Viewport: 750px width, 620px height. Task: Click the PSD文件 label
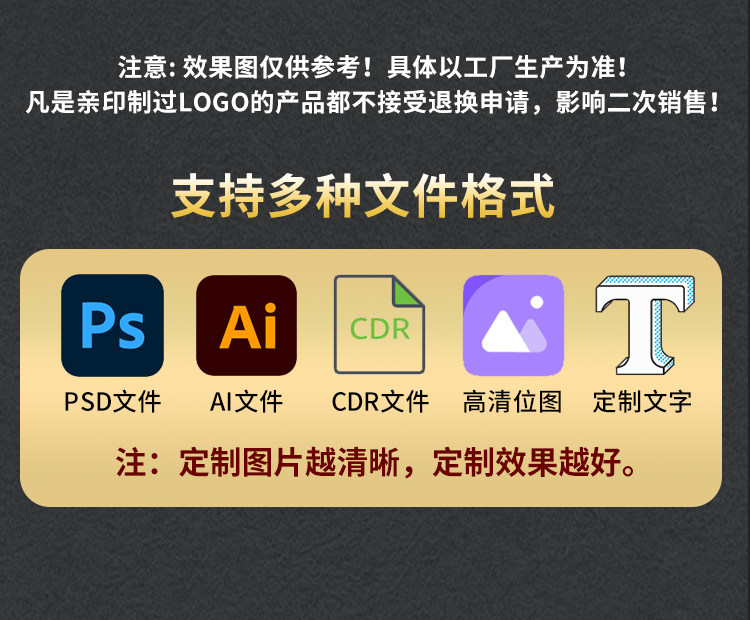pos(112,402)
